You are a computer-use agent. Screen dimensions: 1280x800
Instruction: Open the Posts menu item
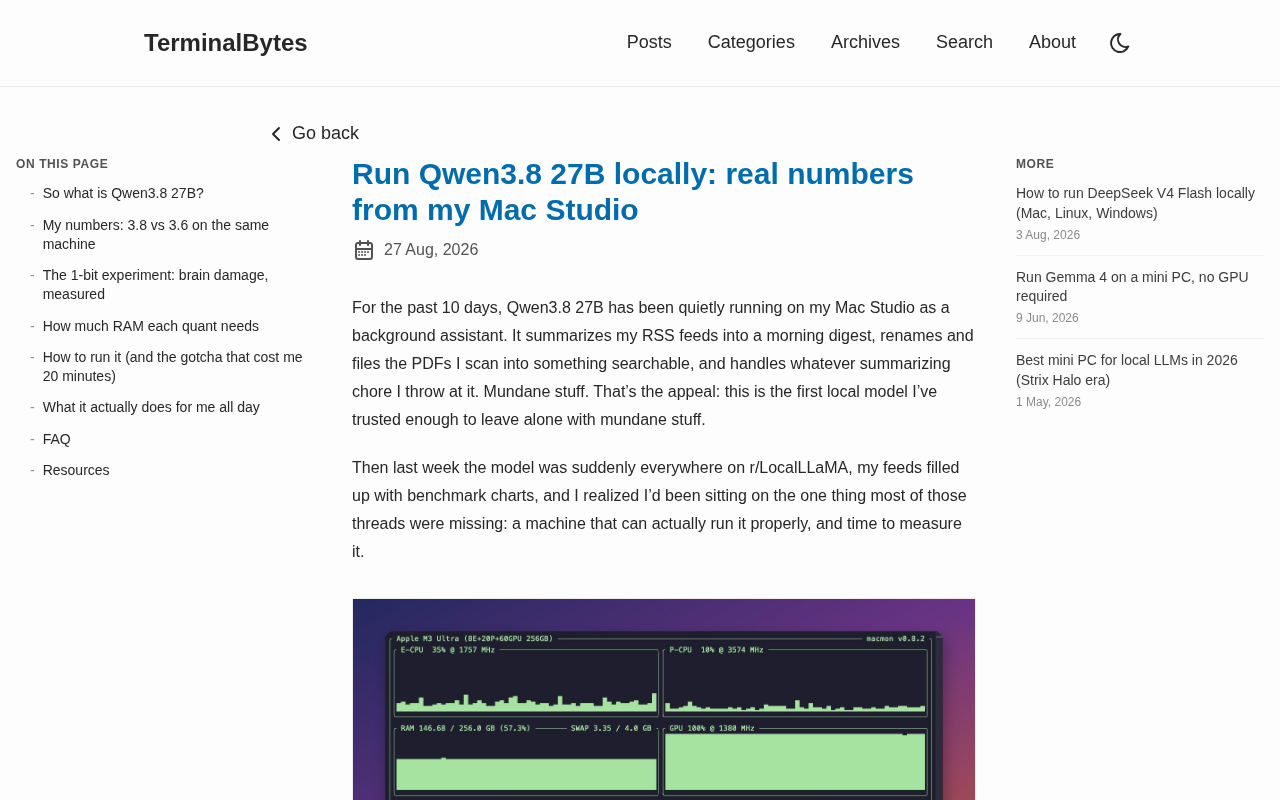click(649, 42)
